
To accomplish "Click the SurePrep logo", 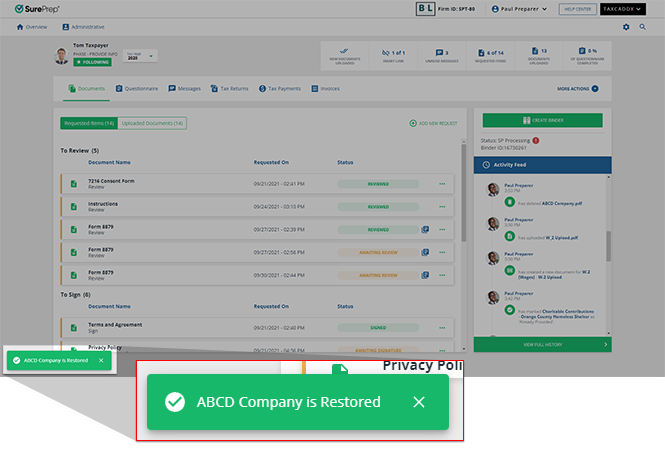I will coord(37,9).
